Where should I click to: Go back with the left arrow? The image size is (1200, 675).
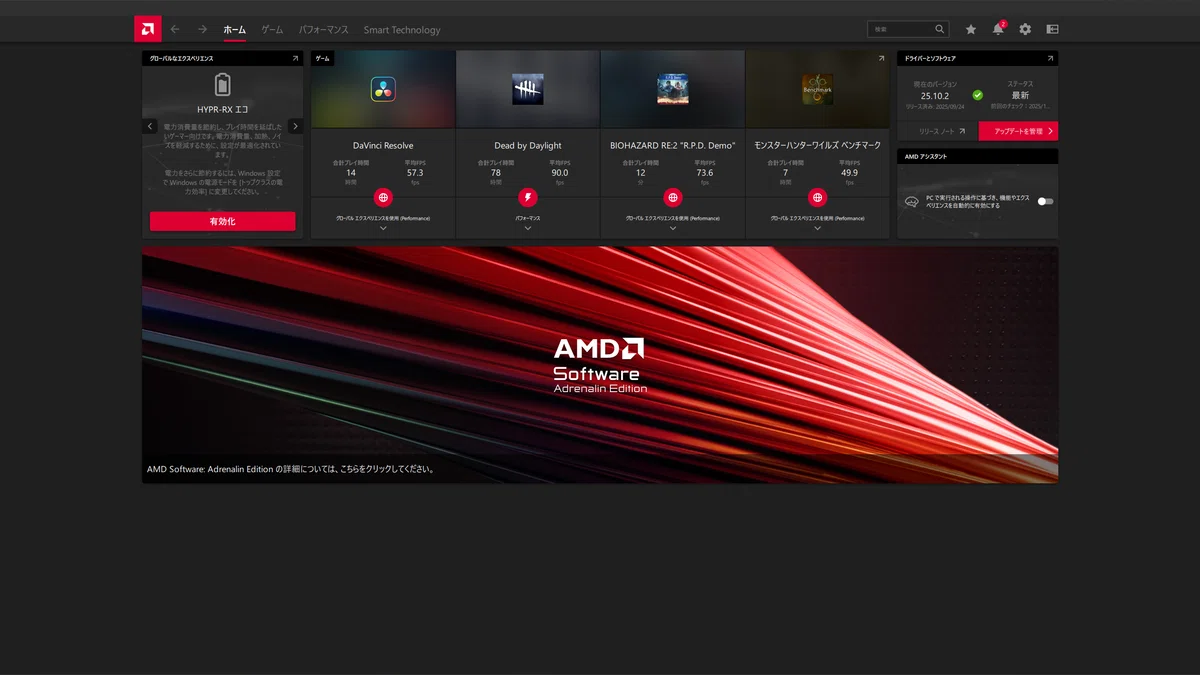pos(175,29)
